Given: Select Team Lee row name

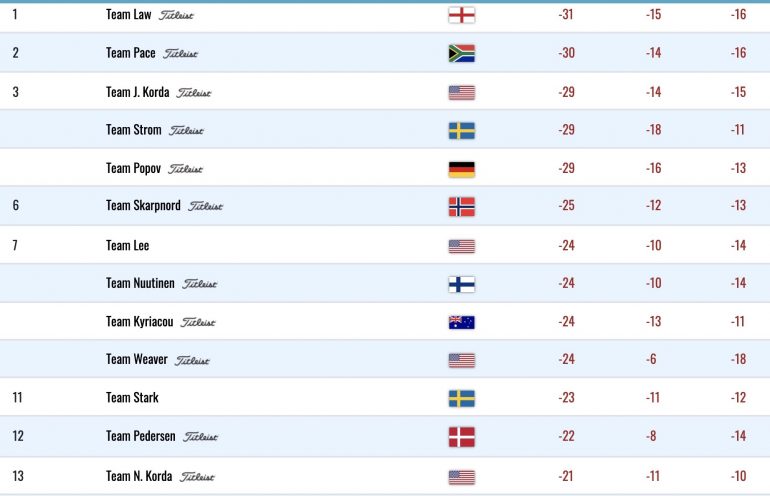Looking at the screenshot, I should point(128,246).
